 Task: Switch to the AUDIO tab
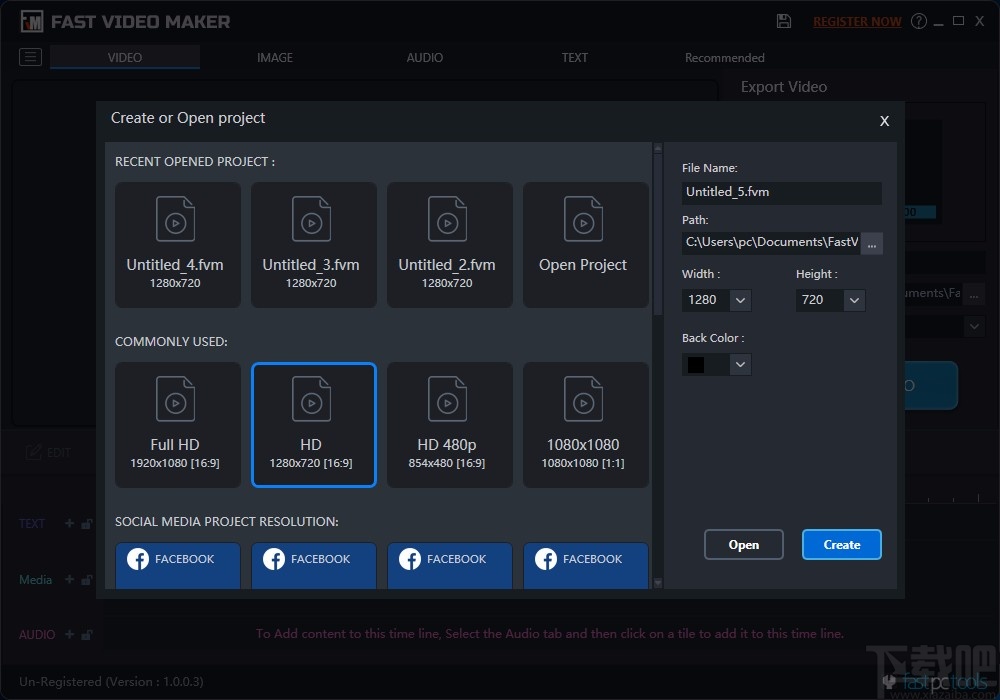point(425,57)
